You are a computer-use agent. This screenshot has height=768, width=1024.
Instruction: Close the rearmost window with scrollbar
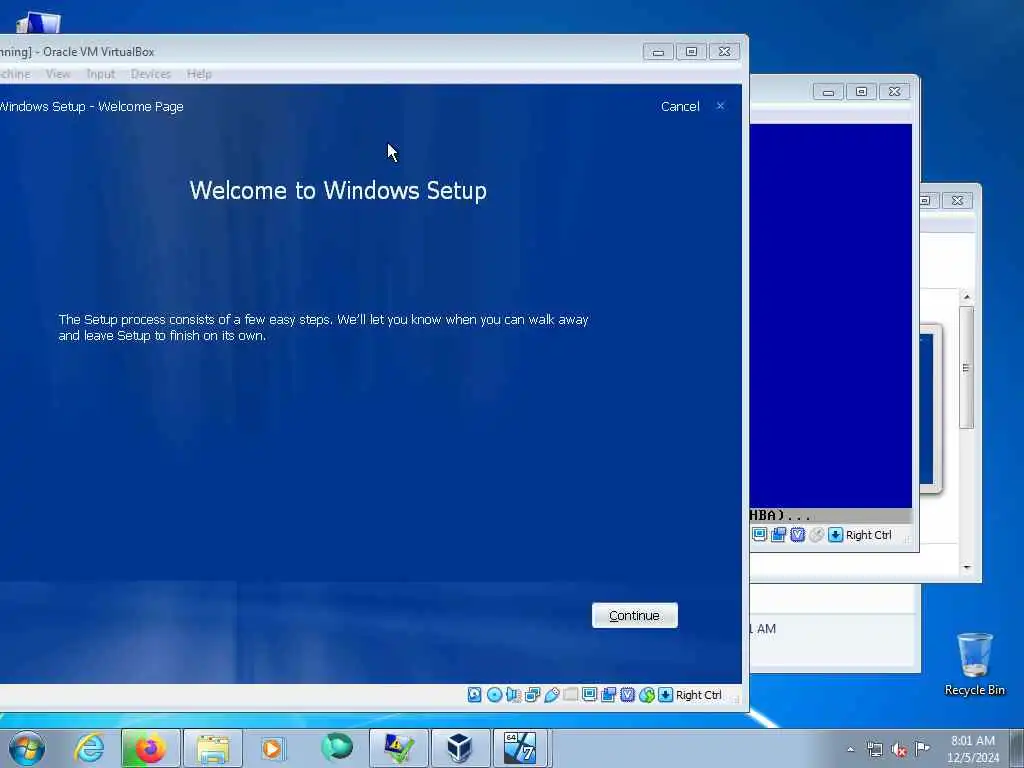957,200
